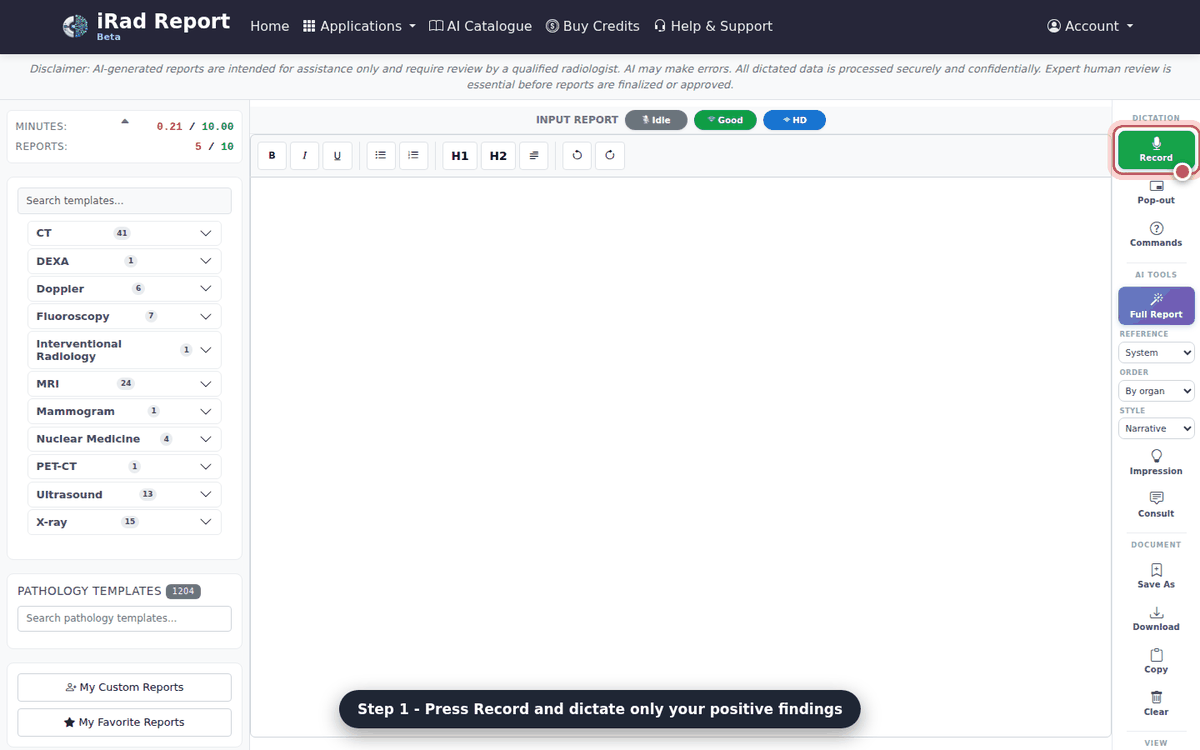Show the voice Commands help
Viewport: 1200px width, 750px height.
tap(1156, 235)
